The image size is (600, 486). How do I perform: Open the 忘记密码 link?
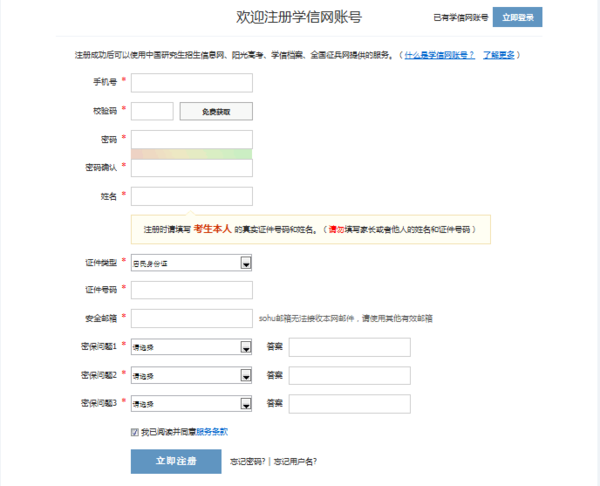coord(247,462)
